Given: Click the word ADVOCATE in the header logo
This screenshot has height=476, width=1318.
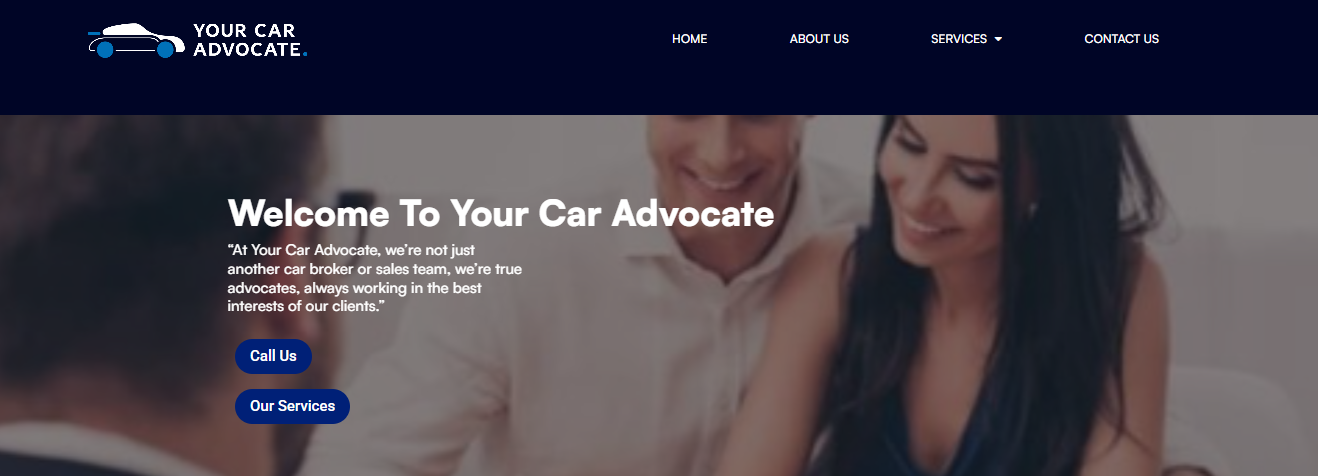Looking at the screenshot, I should pos(247,49).
